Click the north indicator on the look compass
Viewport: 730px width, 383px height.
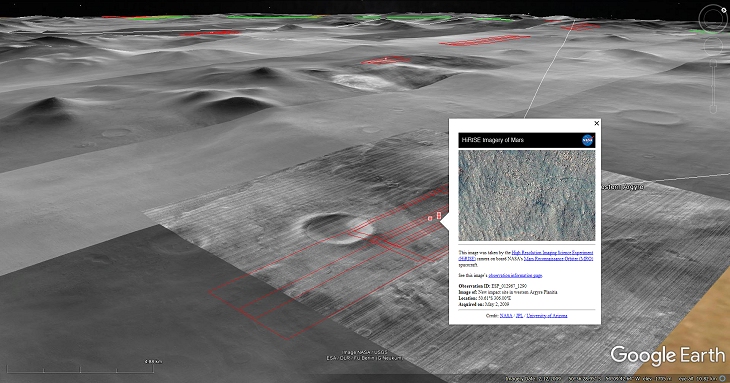click(x=723, y=10)
